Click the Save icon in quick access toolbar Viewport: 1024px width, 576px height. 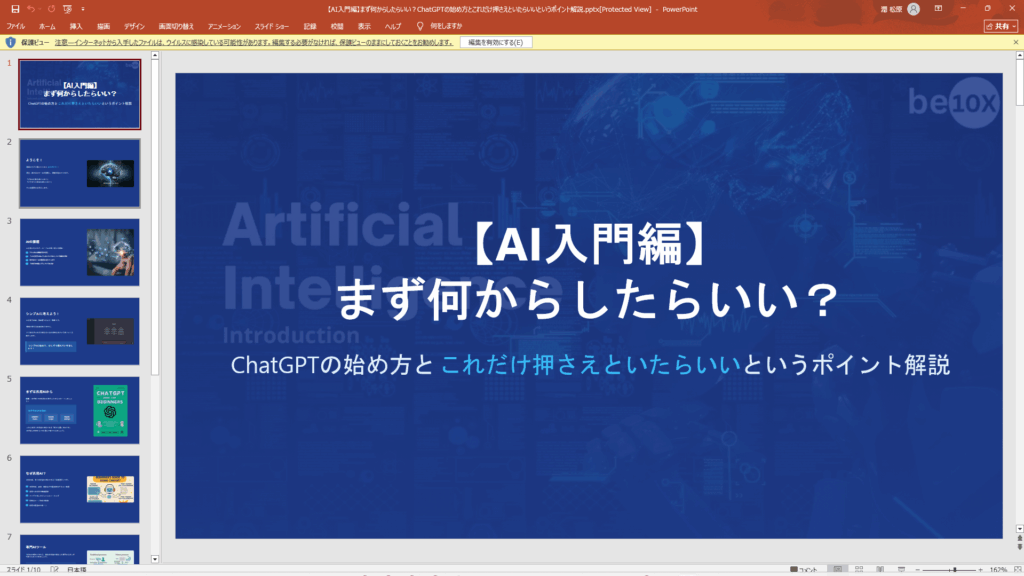point(15,9)
